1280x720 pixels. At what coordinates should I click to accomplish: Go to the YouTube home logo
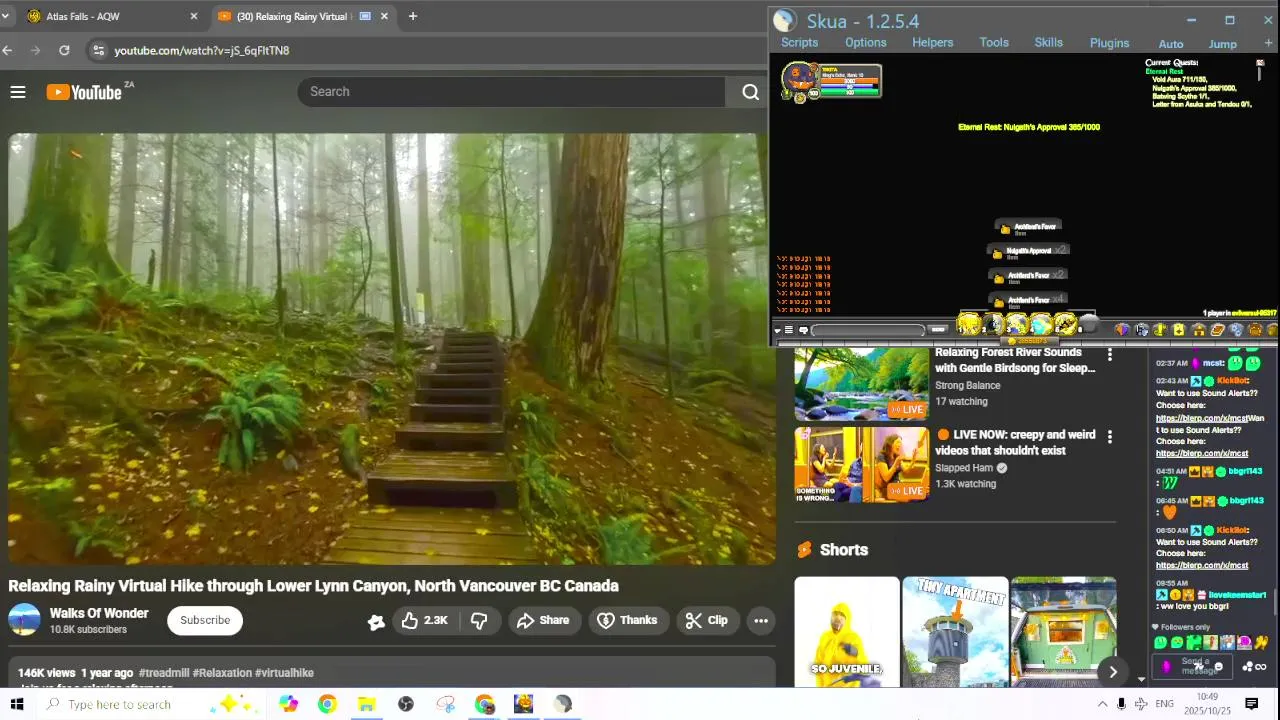click(84, 92)
